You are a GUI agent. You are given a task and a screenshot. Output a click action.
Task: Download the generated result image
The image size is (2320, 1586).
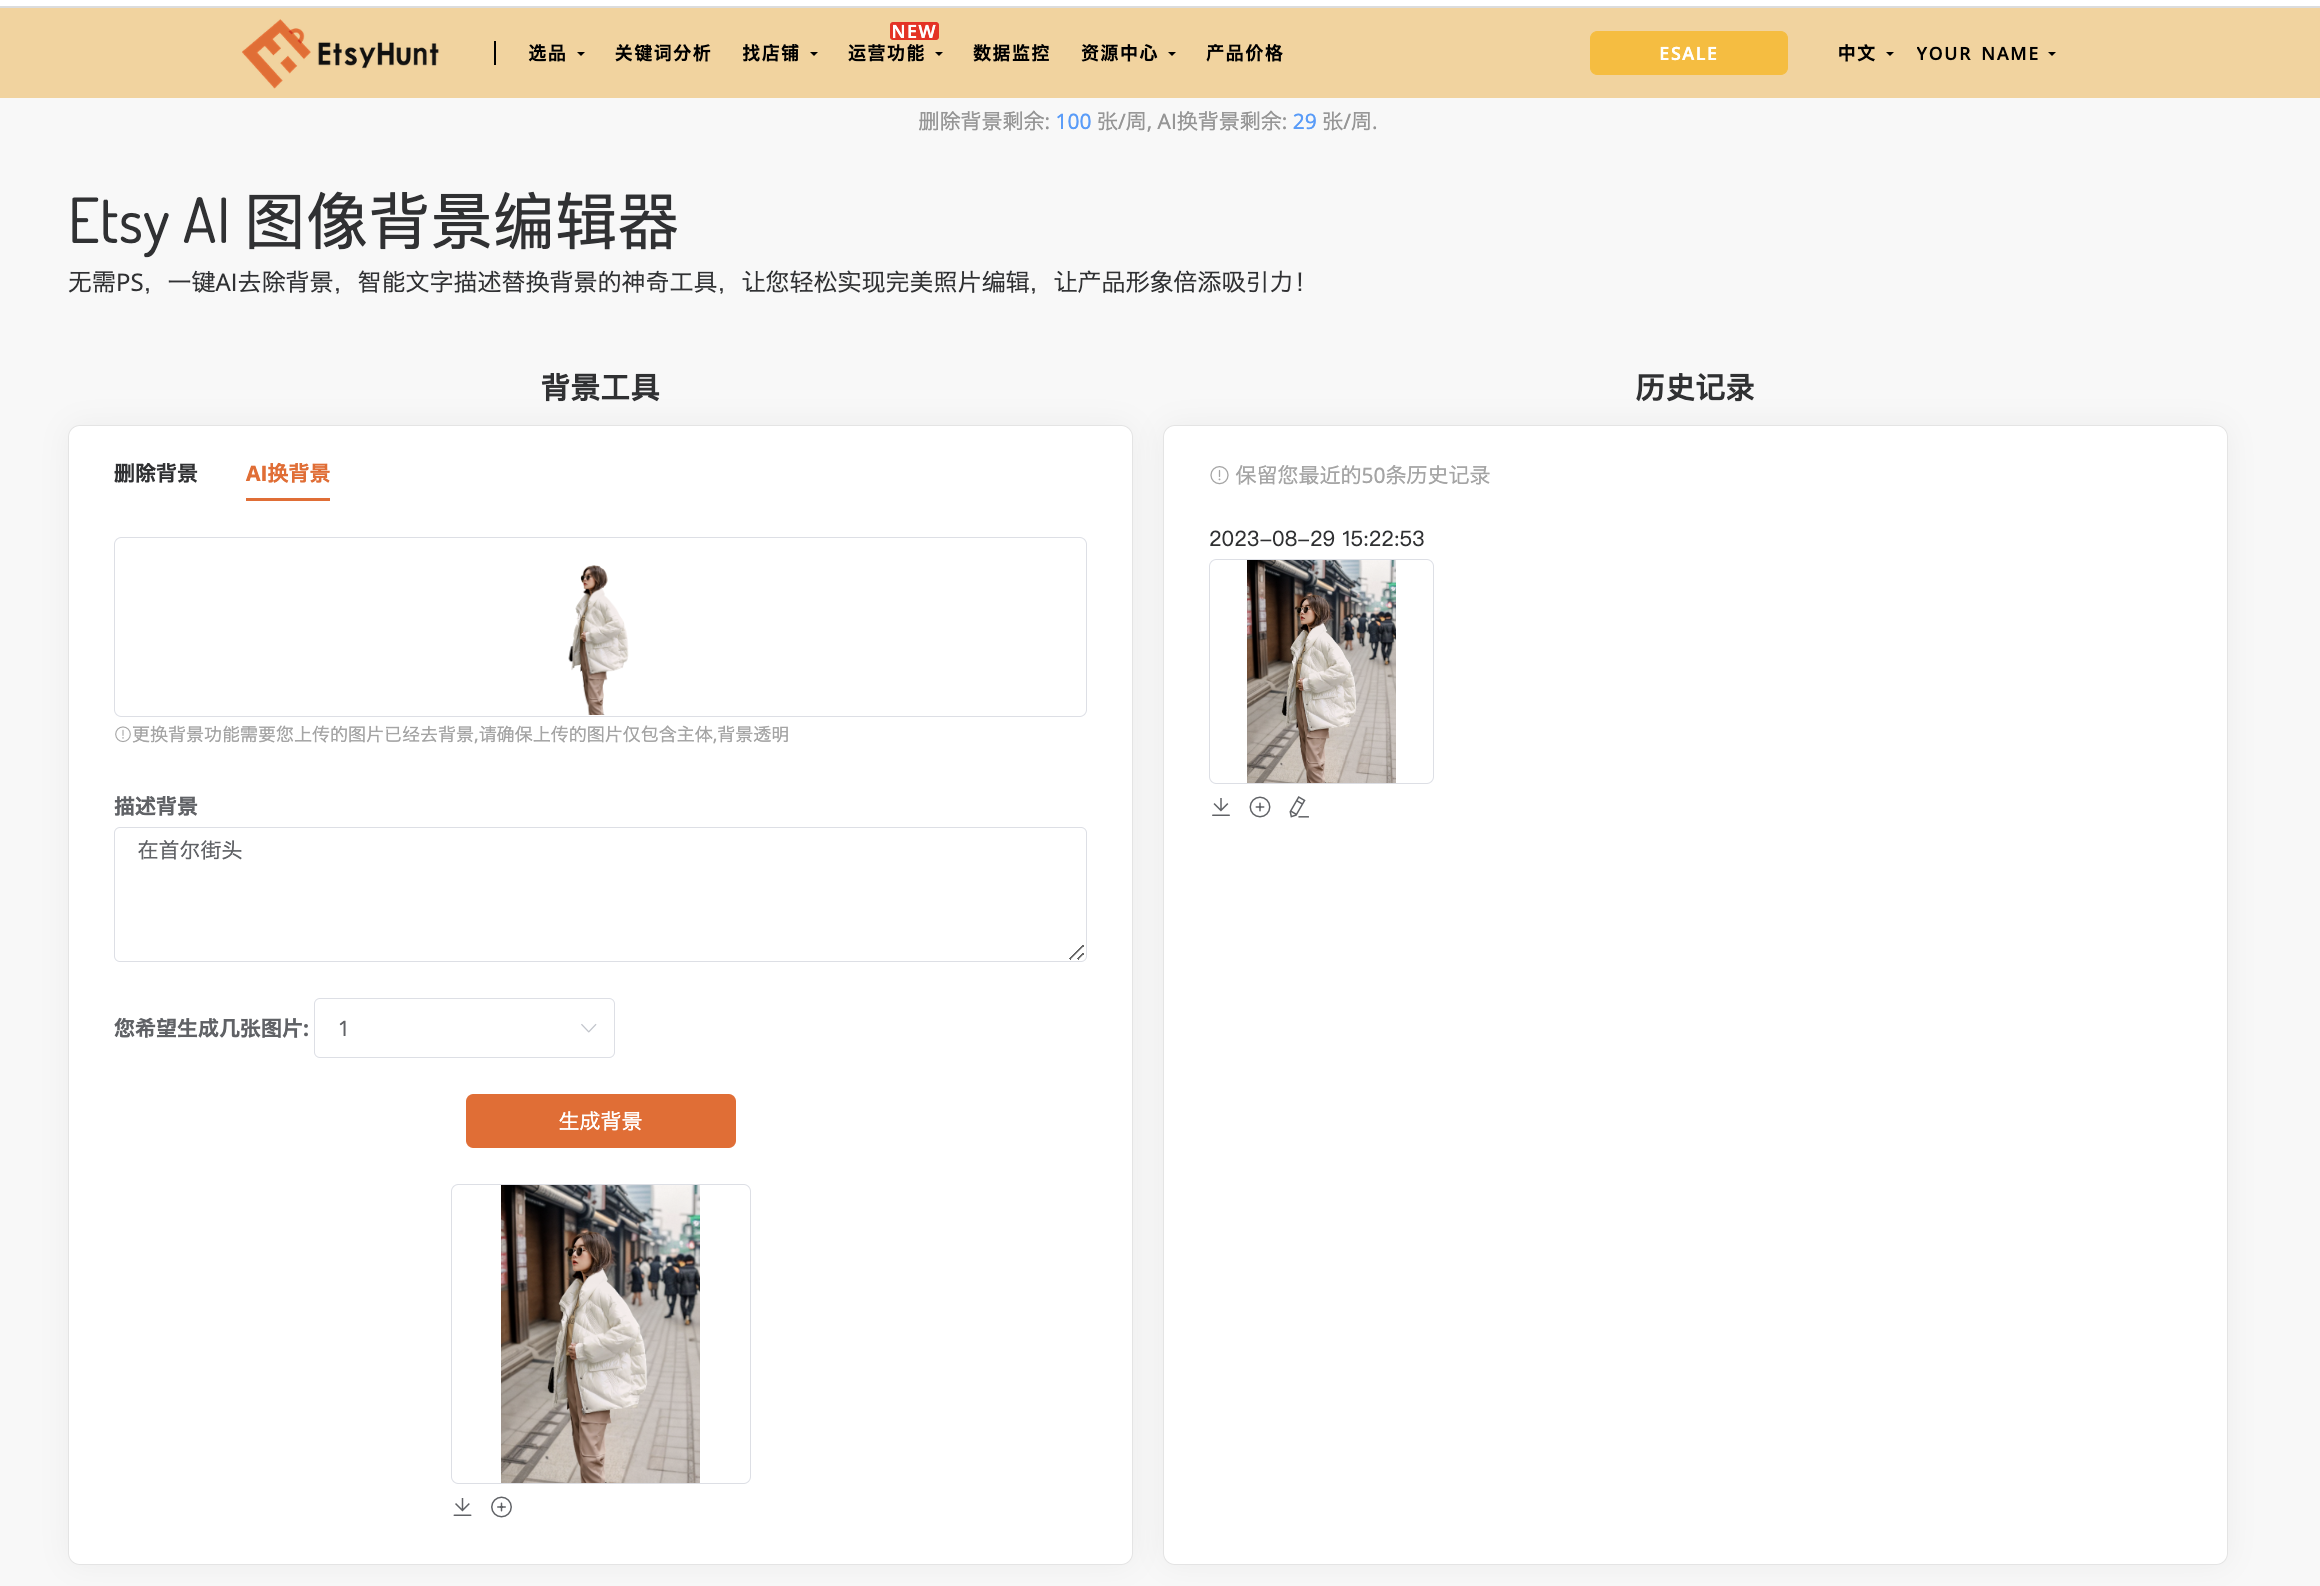tap(462, 1507)
